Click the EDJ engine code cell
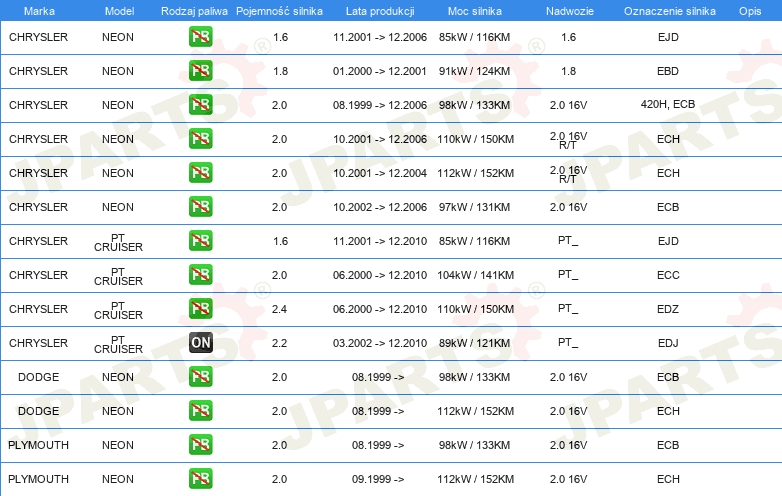The width and height of the screenshot is (782, 496). (x=668, y=343)
